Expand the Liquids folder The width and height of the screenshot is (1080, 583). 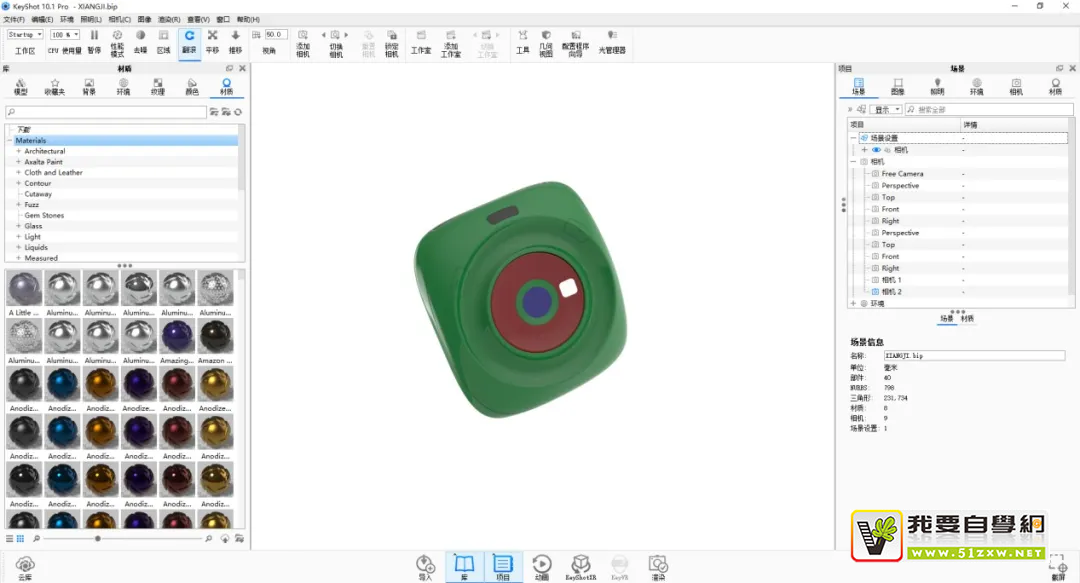(19, 247)
